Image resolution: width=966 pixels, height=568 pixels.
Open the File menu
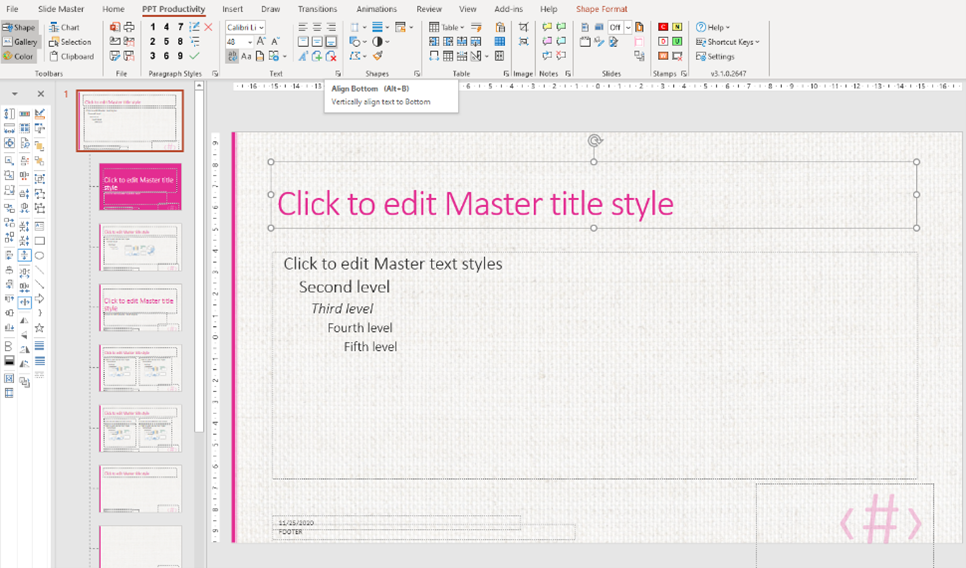coord(12,9)
